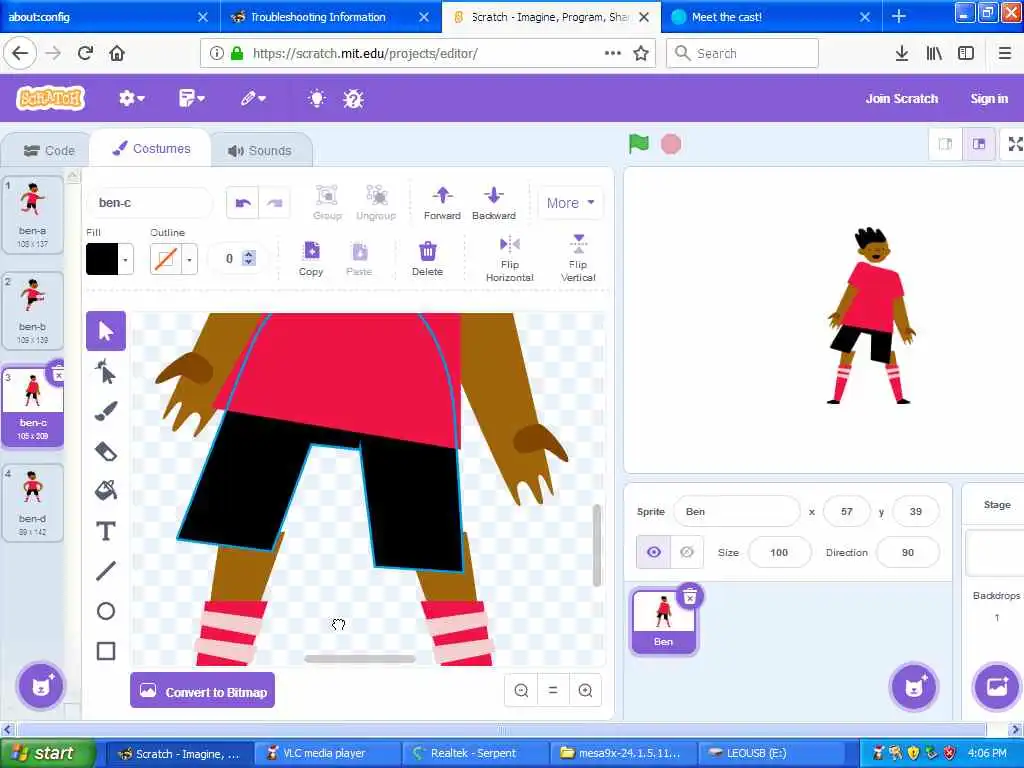Image resolution: width=1024 pixels, height=768 pixels.
Task: Select the Fill bucket tool
Action: [x=106, y=490]
